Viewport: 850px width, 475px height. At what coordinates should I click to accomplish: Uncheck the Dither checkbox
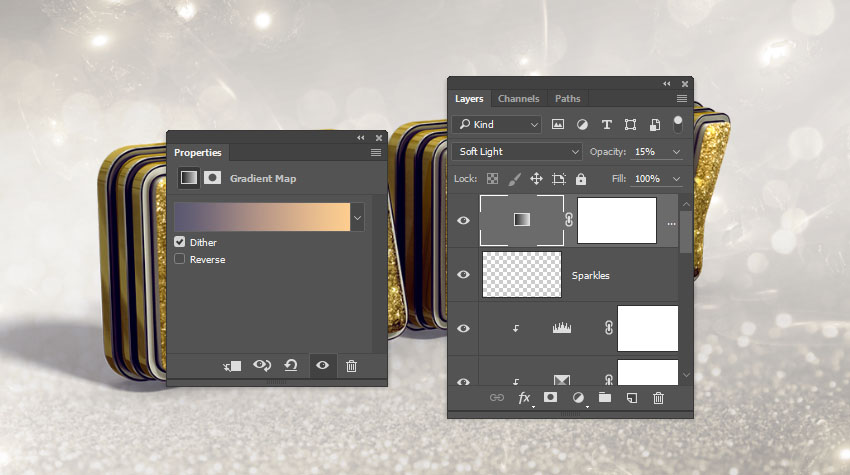coord(180,242)
